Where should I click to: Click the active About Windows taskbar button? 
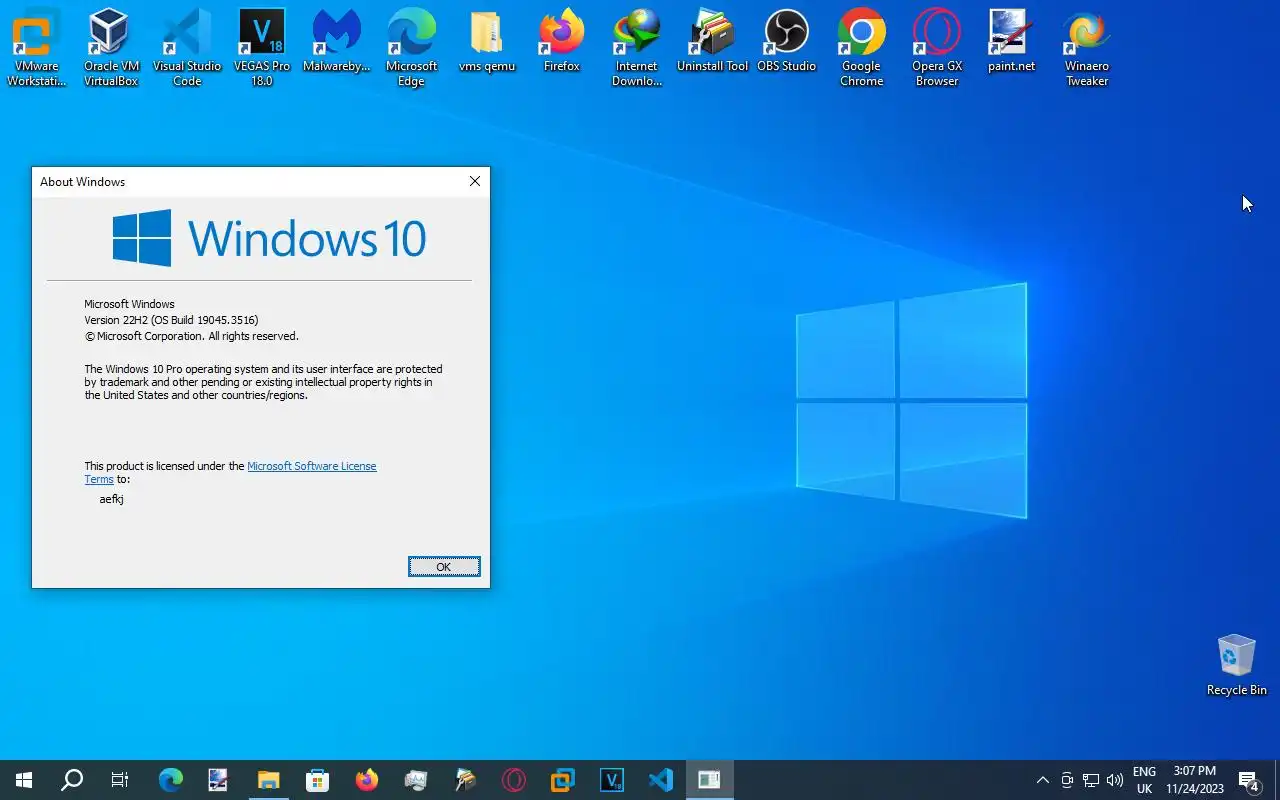tap(710, 780)
